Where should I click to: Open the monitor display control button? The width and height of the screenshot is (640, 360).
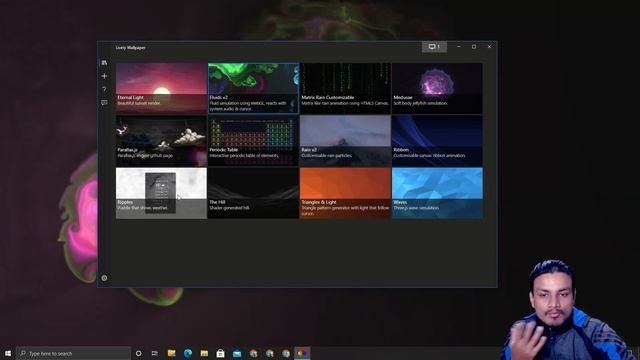434,47
